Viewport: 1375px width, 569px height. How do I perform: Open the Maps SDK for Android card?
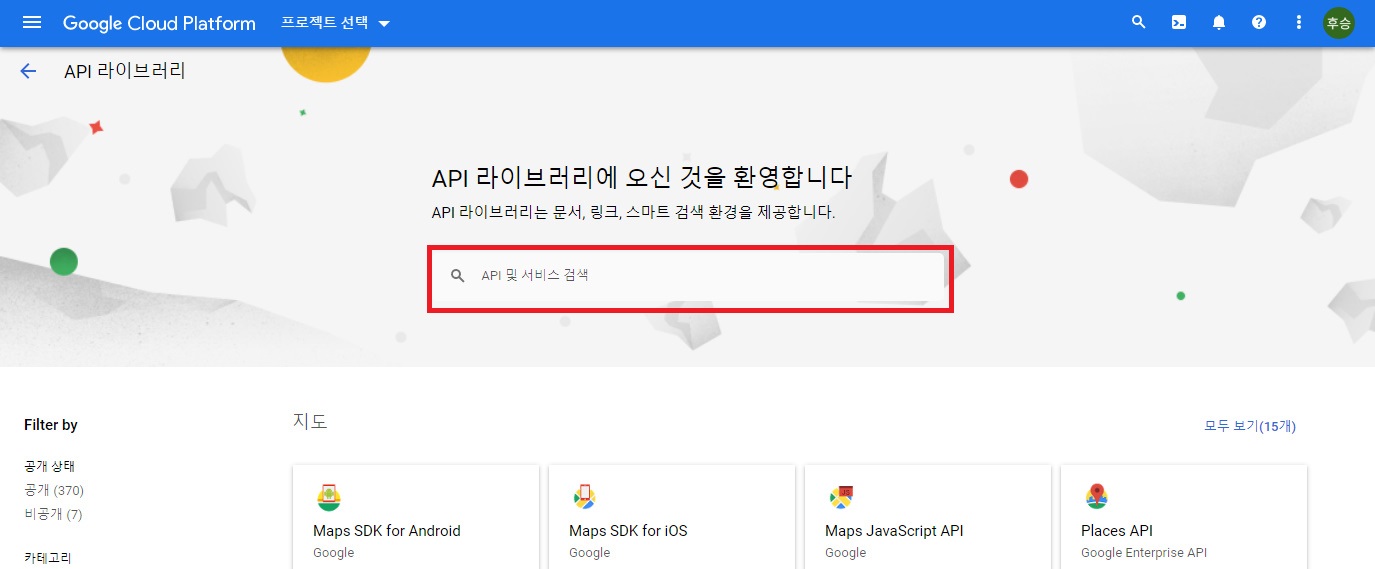(416, 517)
